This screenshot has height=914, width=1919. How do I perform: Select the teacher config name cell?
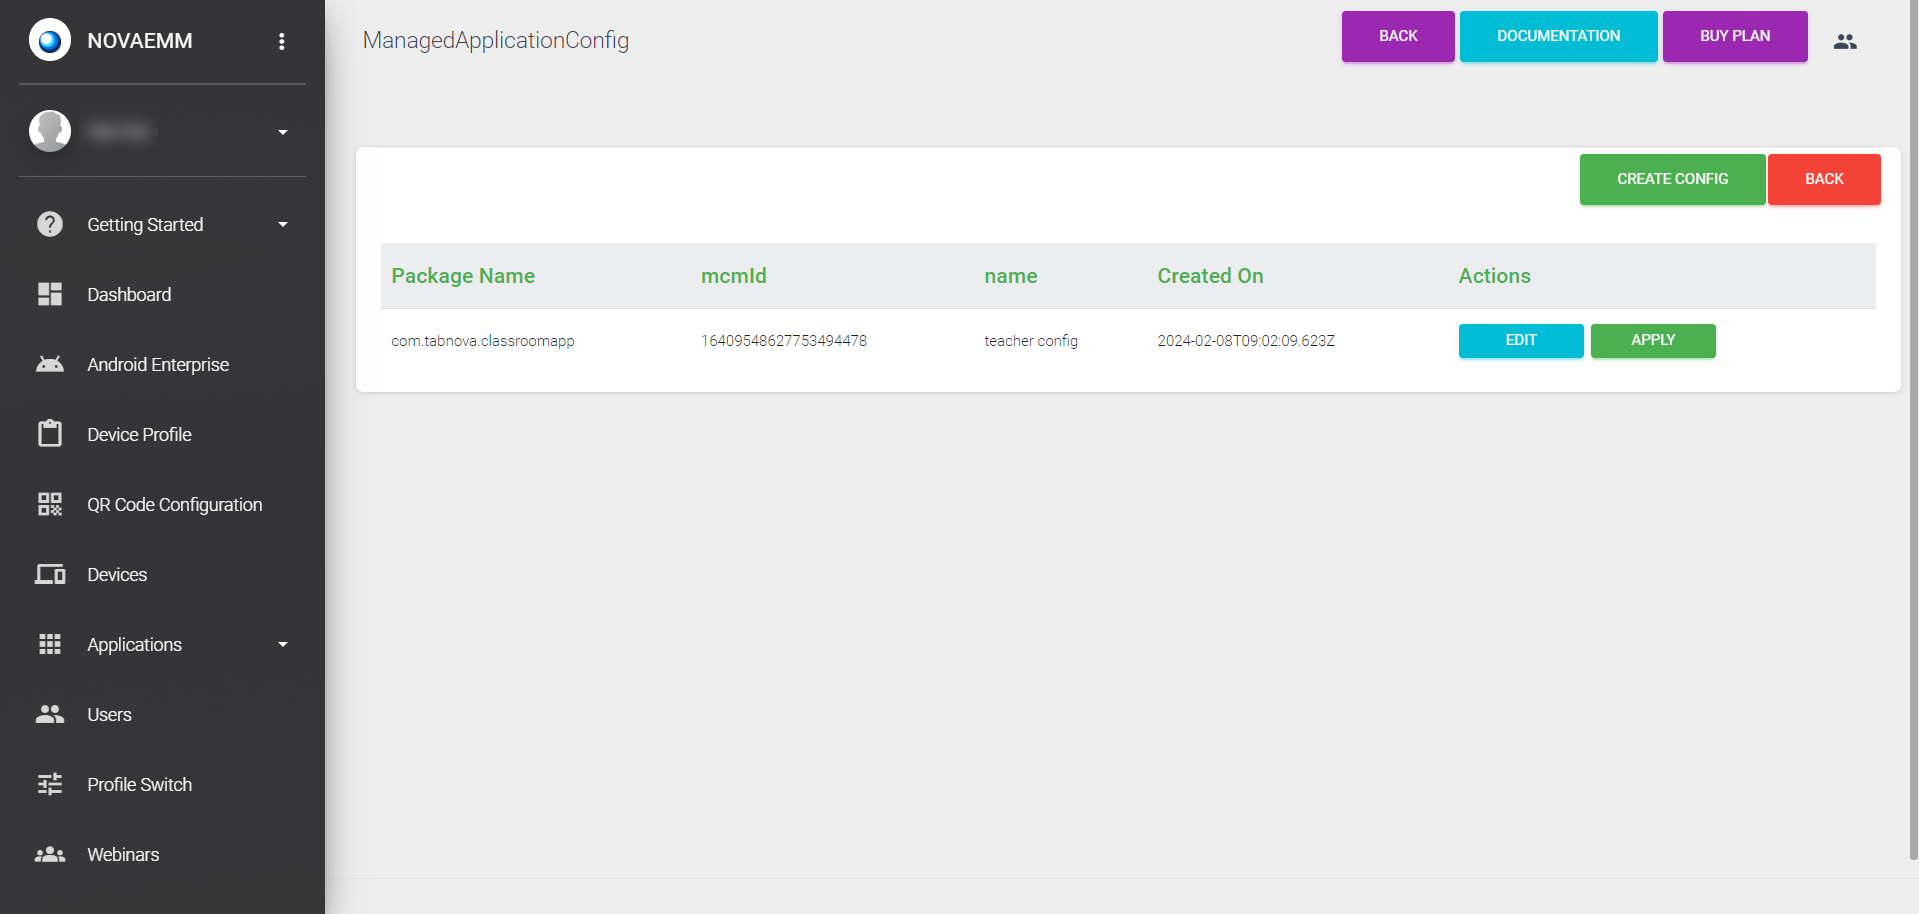pyautogui.click(x=1031, y=341)
